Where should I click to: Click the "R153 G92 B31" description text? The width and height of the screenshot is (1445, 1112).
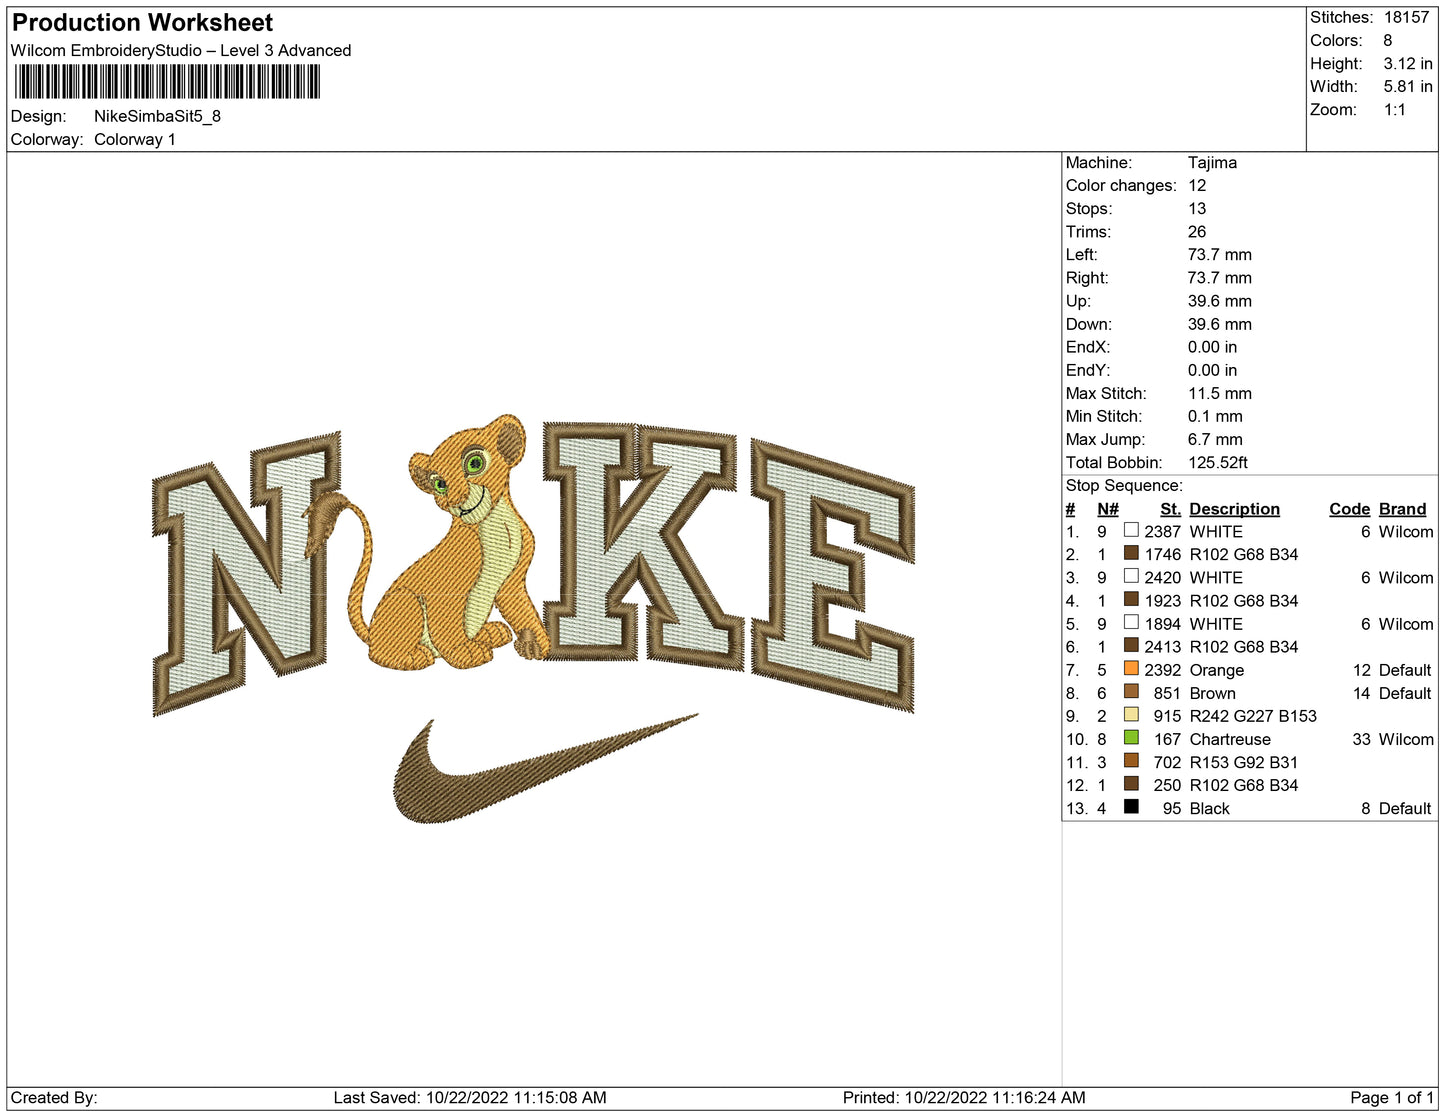coord(1244,762)
